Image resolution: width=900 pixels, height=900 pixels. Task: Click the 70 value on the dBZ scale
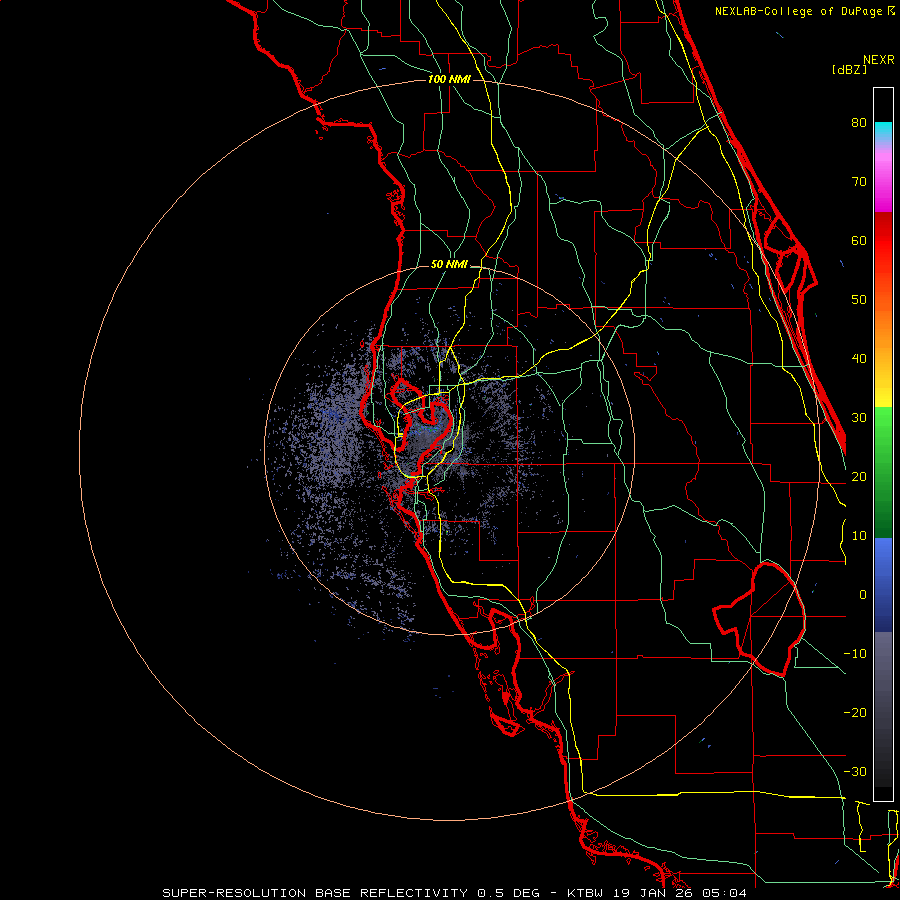pyautogui.click(x=859, y=182)
